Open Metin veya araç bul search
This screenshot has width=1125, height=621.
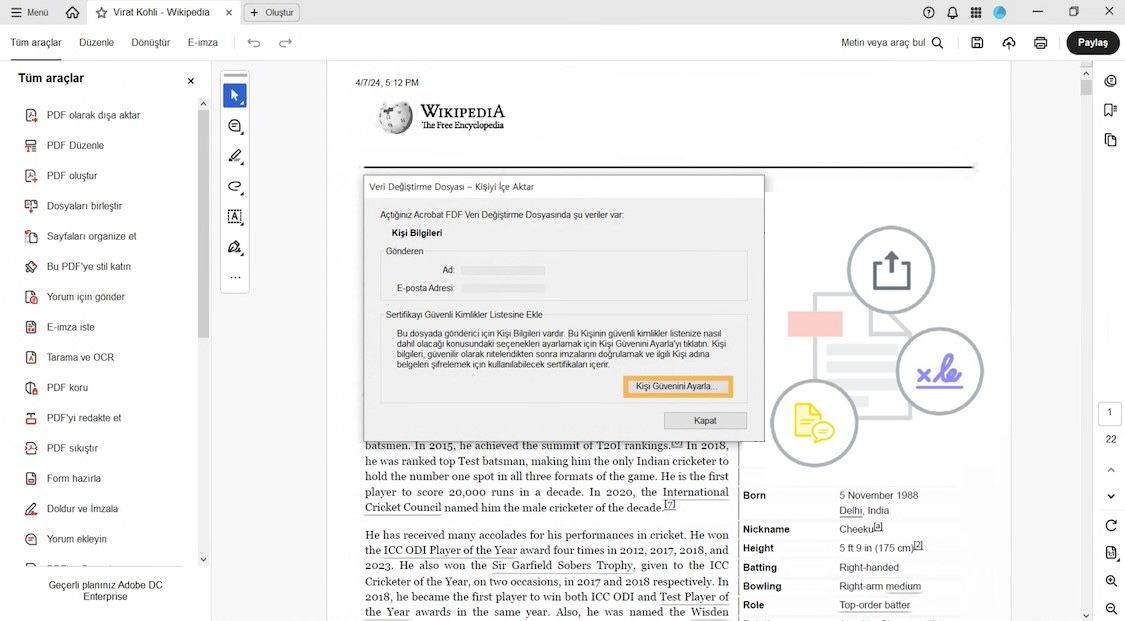coord(892,42)
